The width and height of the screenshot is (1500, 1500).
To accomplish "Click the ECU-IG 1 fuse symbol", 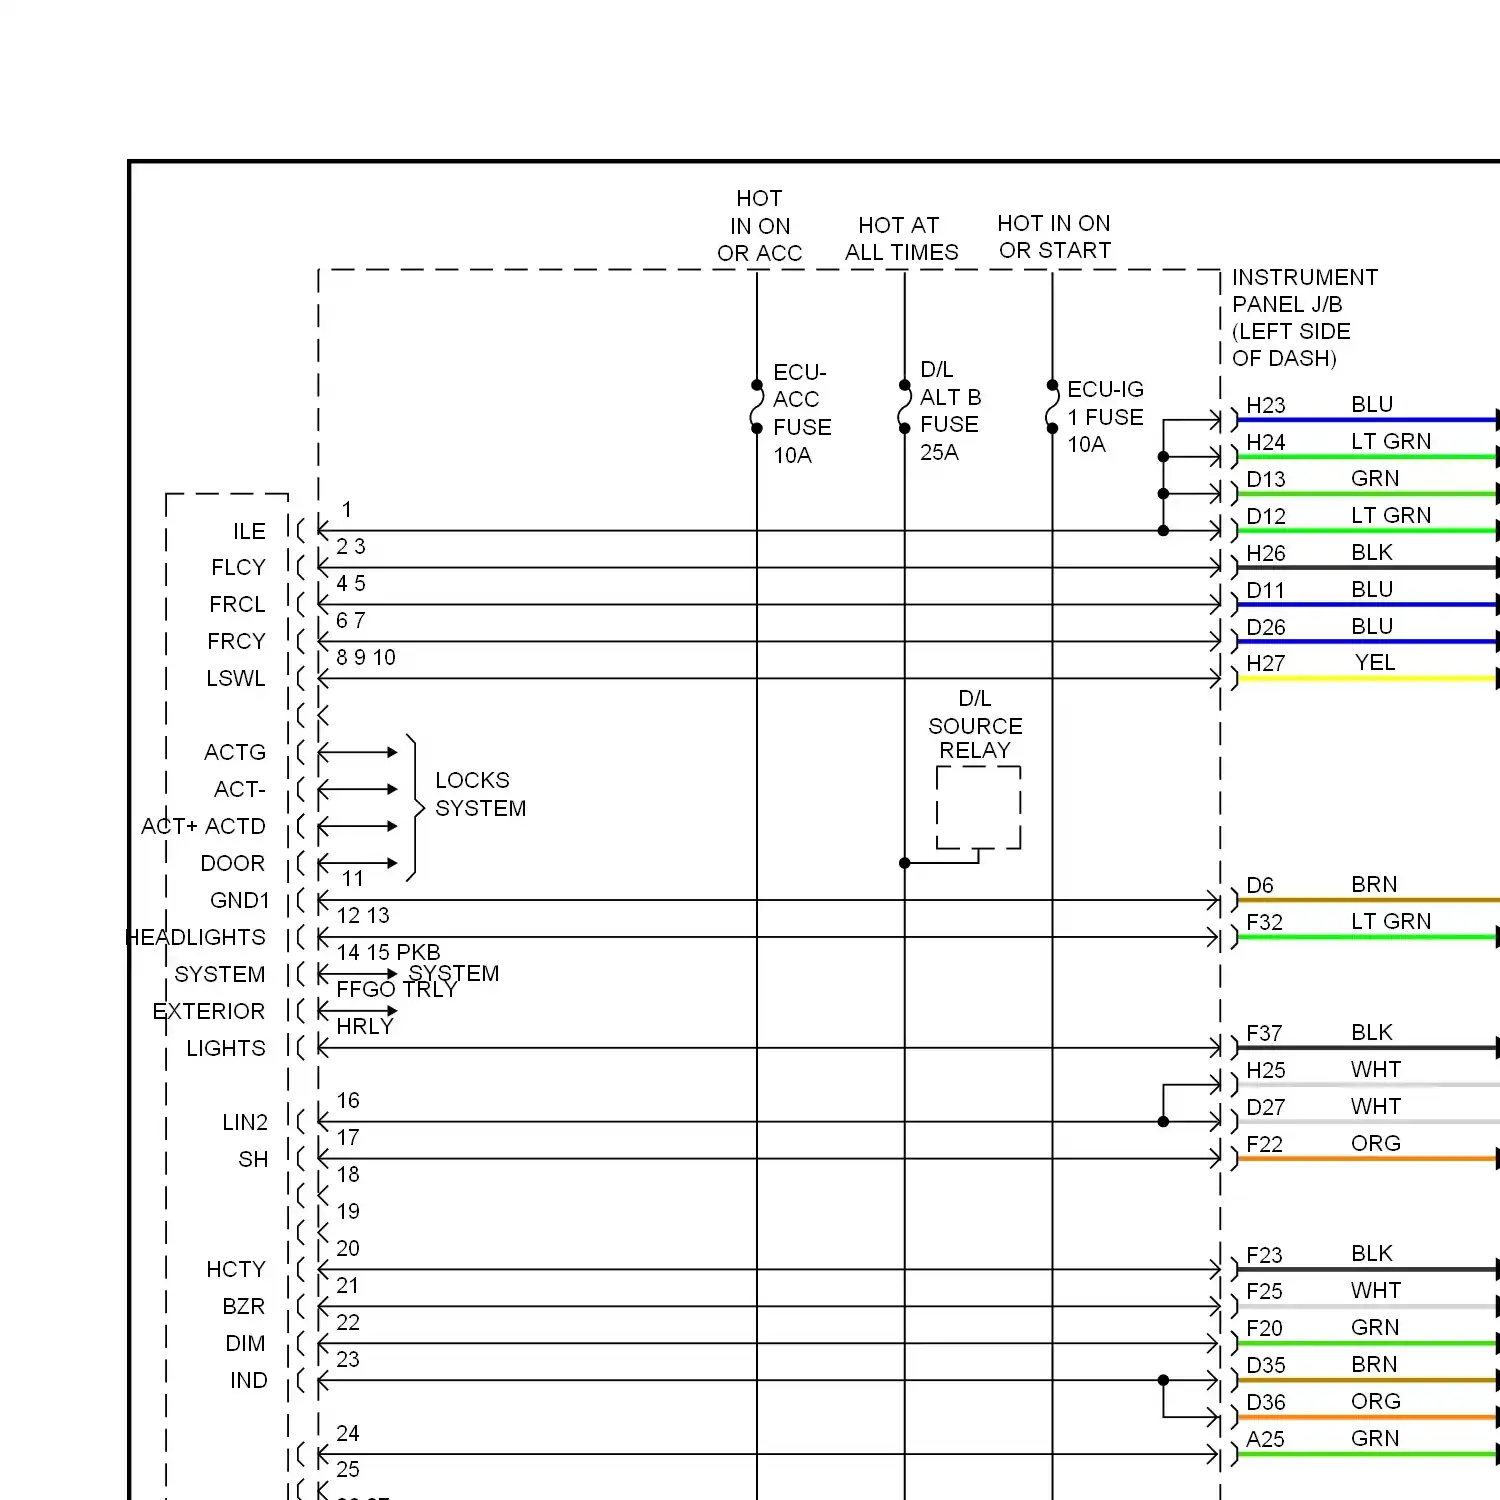I will pyautogui.click(x=1052, y=407).
